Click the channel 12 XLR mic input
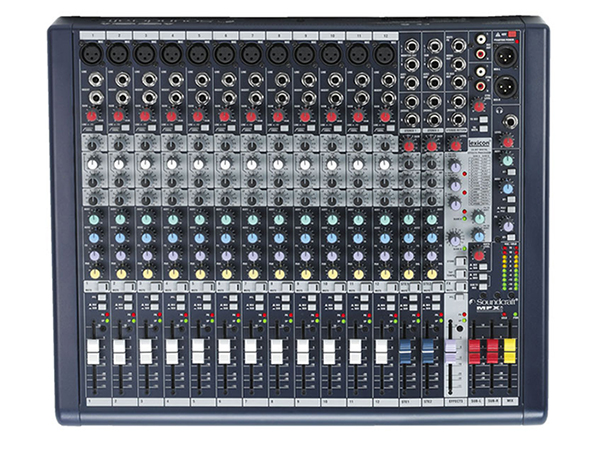This screenshot has width=600, height=450. (382, 50)
